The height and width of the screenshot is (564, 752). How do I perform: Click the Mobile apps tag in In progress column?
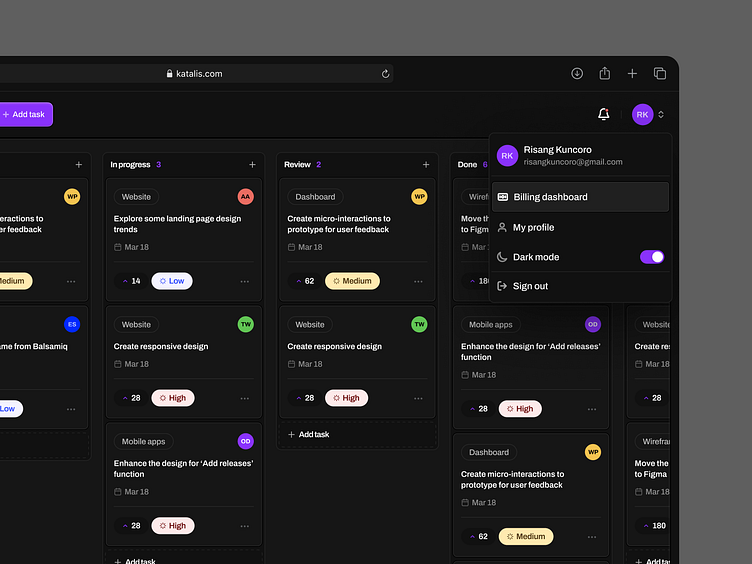pyautogui.click(x=143, y=441)
